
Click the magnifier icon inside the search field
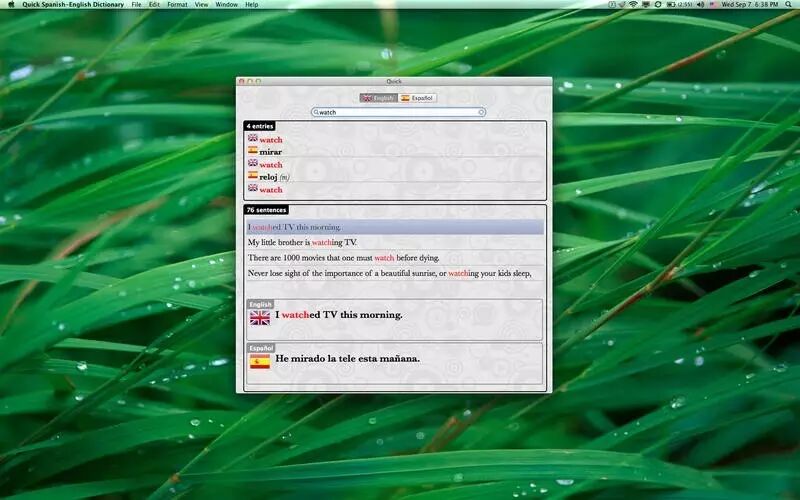(316, 112)
